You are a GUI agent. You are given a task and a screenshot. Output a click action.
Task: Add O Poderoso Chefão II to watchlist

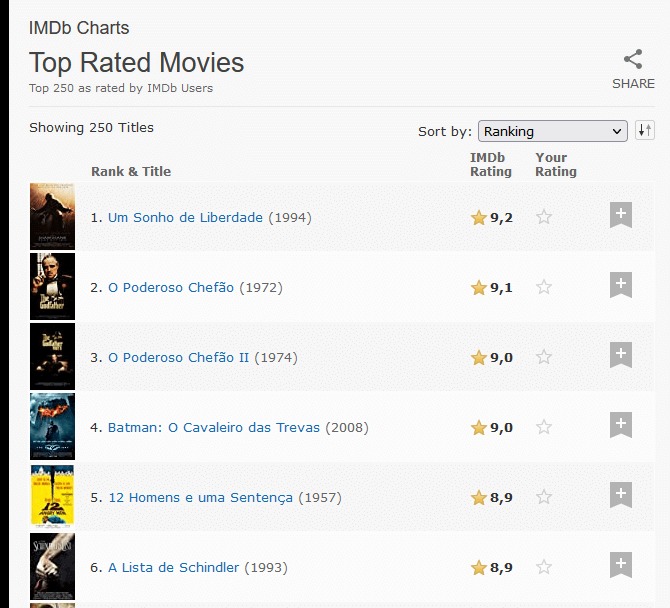point(620,355)
